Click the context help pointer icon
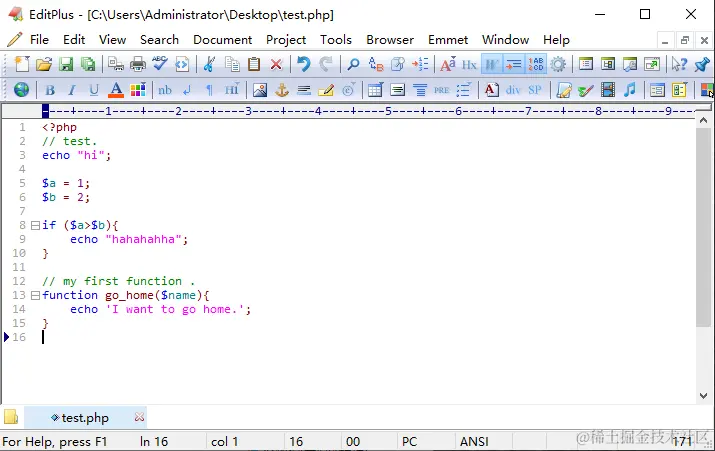The width and height of the screenshot is (715, 451). pos(679,64)
